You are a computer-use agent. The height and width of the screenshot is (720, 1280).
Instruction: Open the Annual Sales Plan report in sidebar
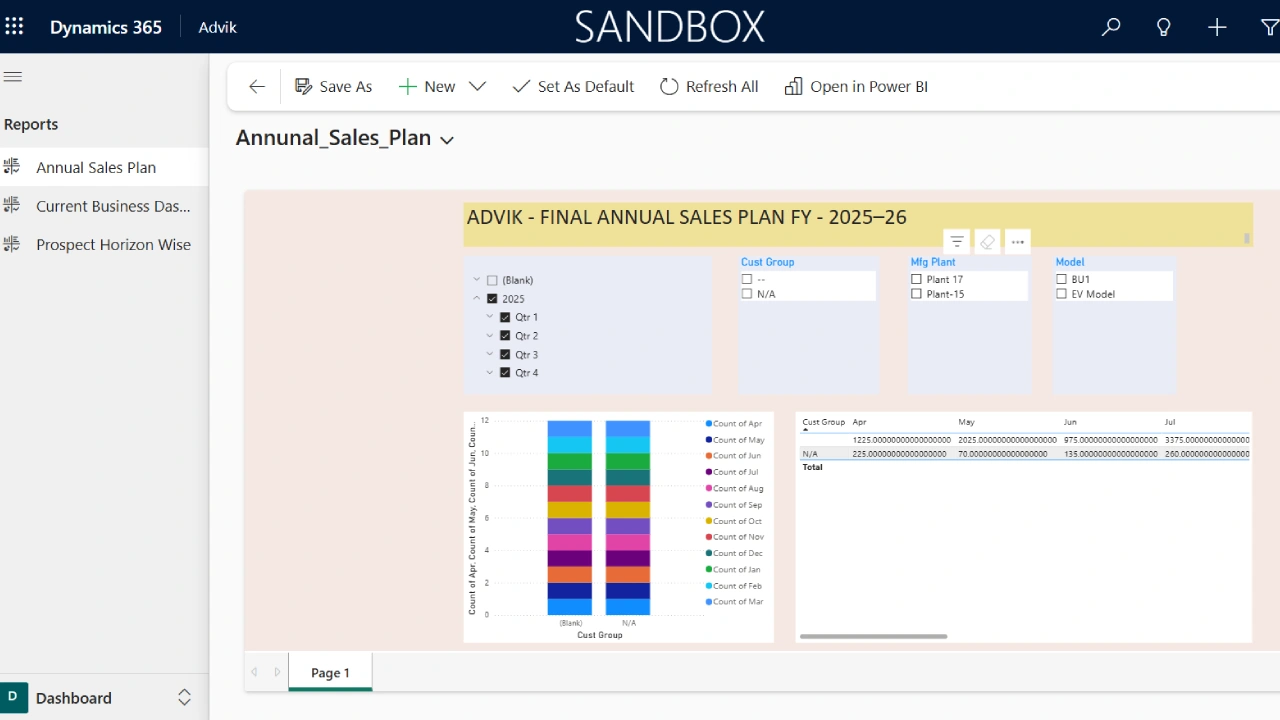tap(104, 167)
